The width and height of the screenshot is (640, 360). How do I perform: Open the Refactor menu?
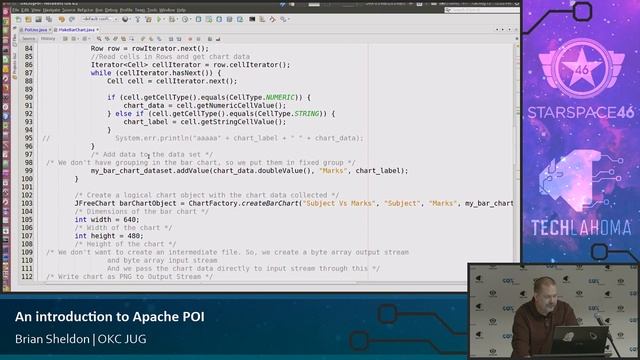pos(85,10)
